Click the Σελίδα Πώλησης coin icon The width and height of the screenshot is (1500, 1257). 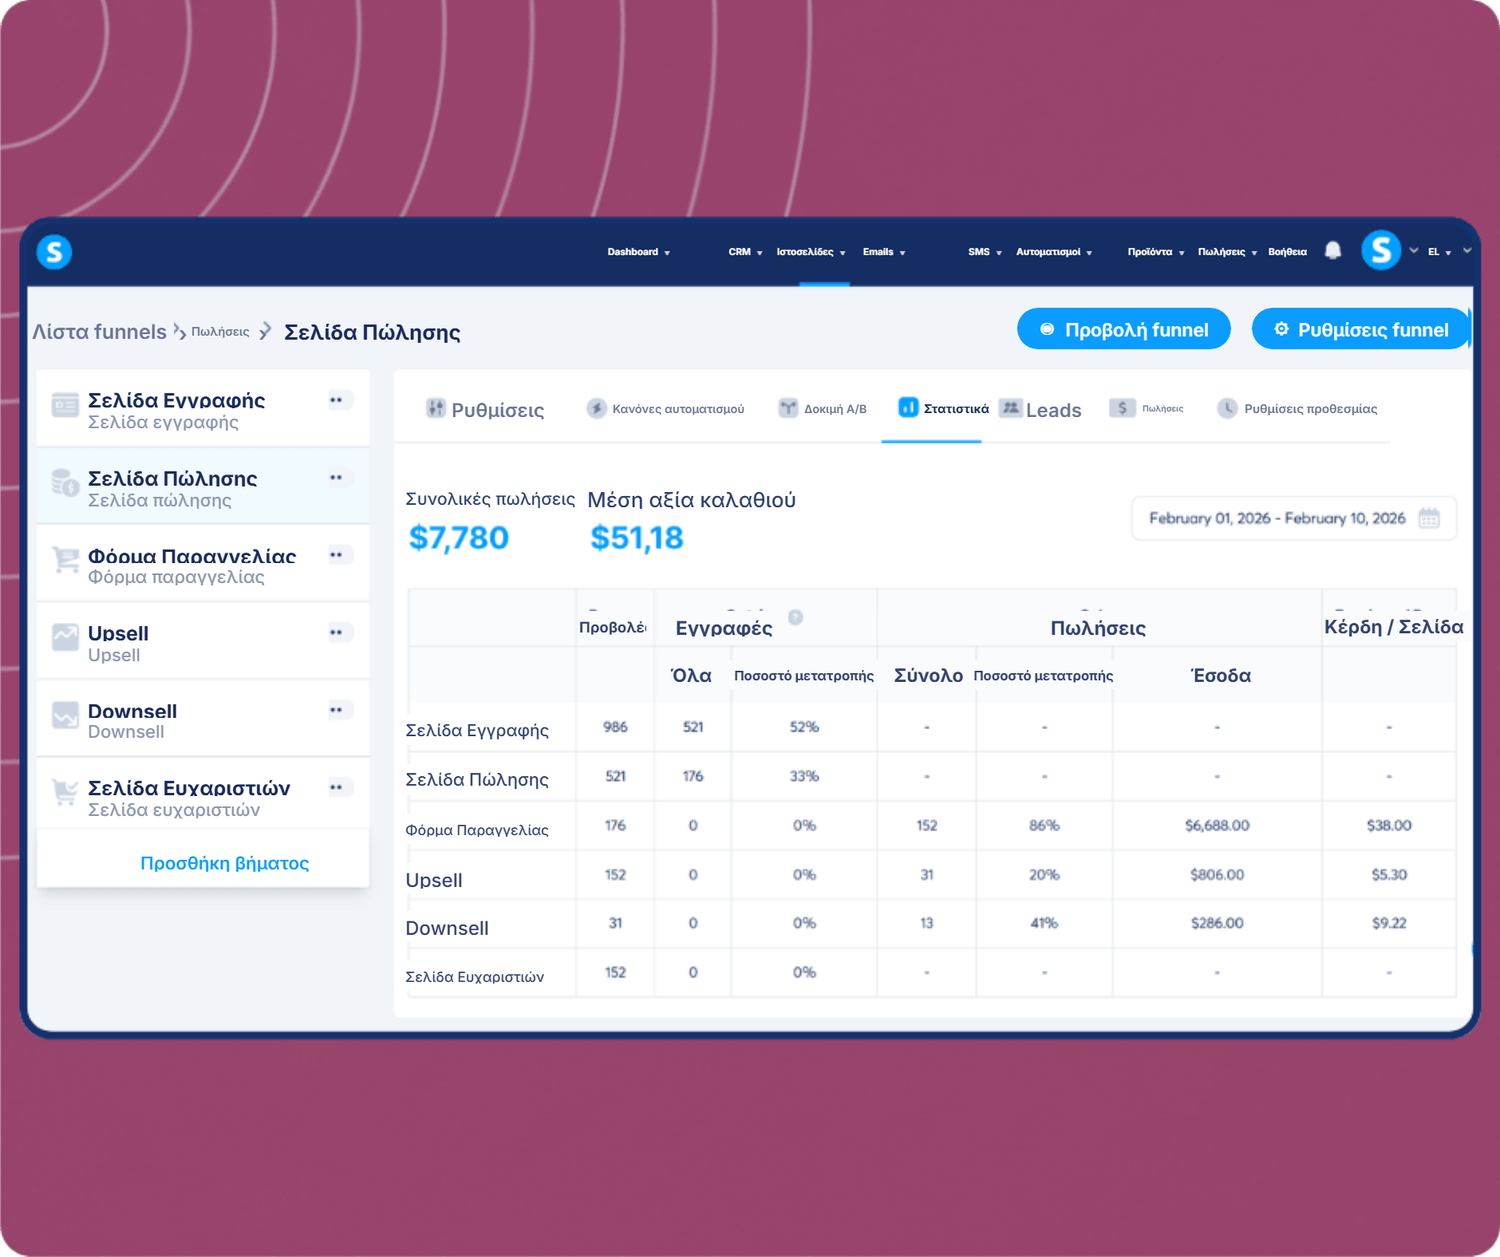click(65, 483)
